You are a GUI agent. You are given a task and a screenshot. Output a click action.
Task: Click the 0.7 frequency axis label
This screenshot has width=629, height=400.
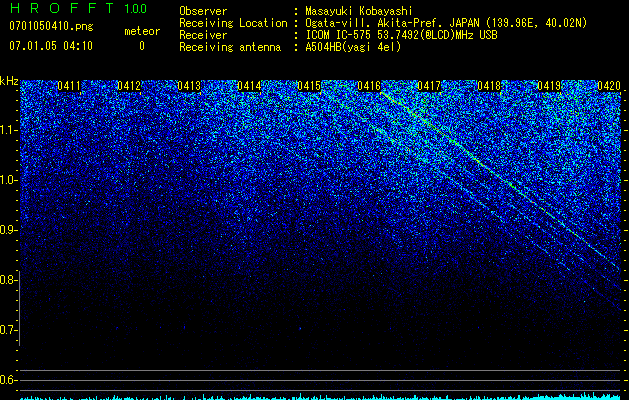[9, 330]
